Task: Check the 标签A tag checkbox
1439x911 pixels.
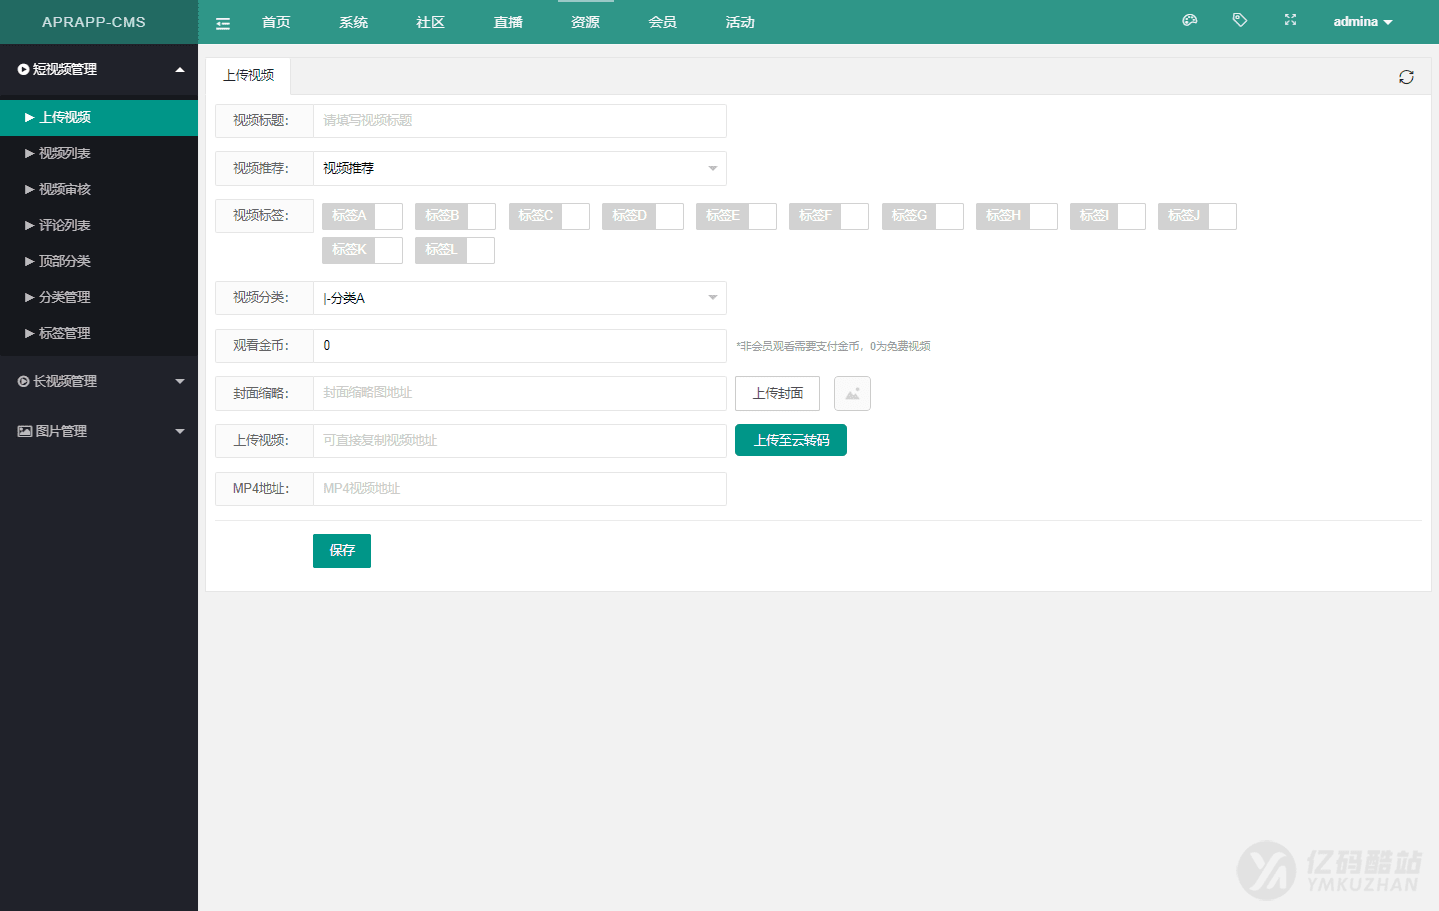Action: click(362, 216)
